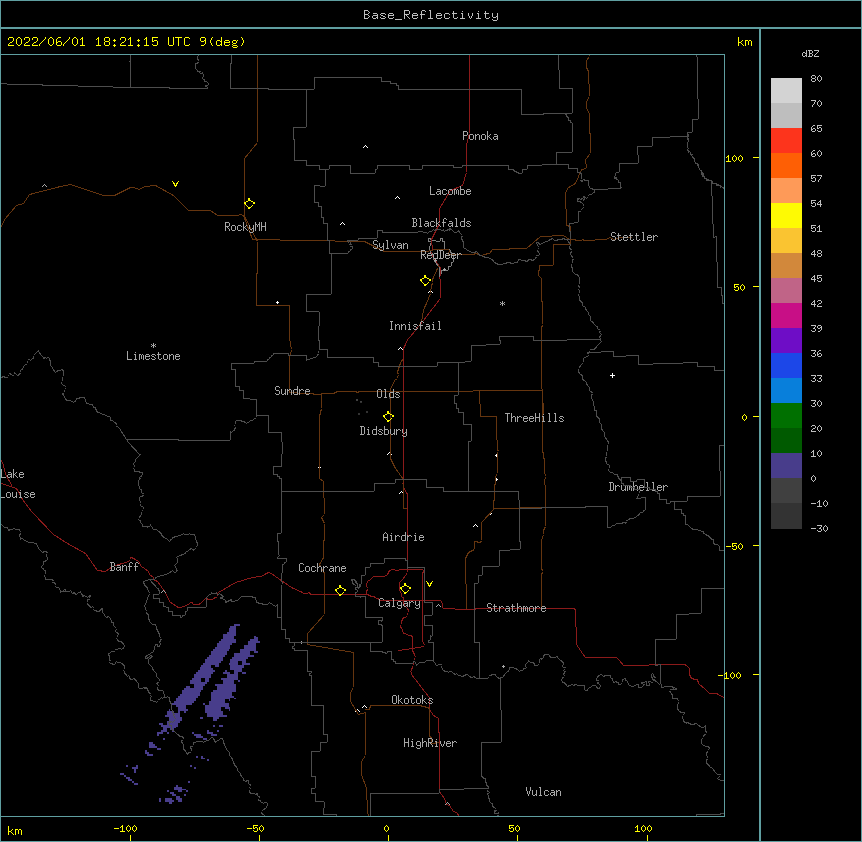The image size is (862, 842).
Task: Click the Didsbury label
Action: pos(384,431)
